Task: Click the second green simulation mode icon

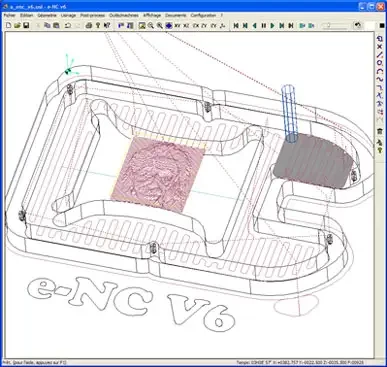Action: tap(311, 25)
